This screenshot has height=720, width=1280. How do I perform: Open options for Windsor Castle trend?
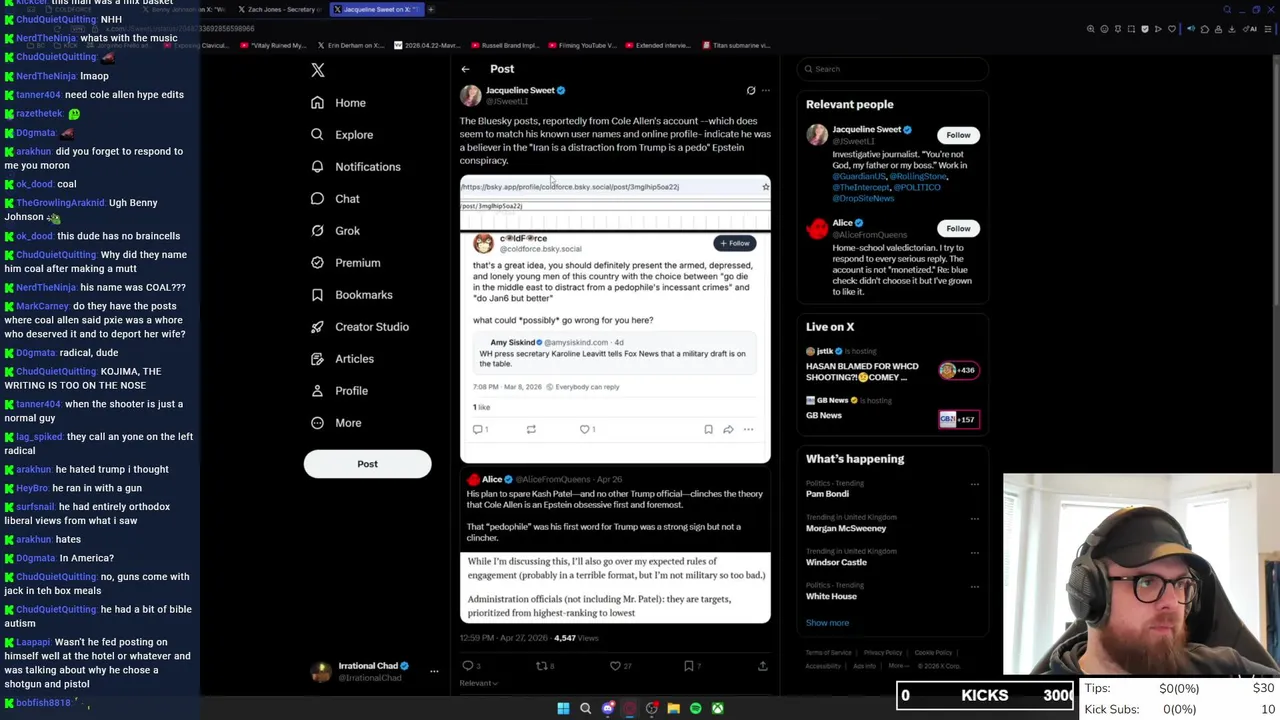tap(974, 553)
